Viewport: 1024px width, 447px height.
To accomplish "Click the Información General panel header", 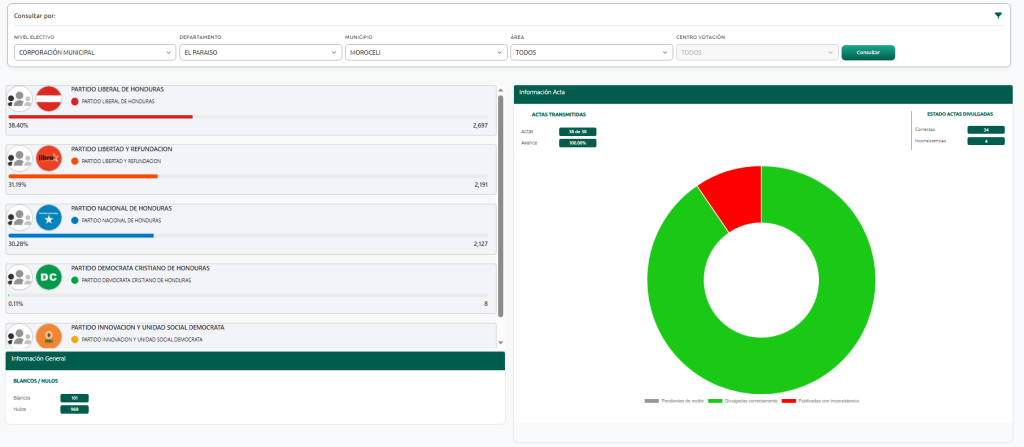I will pos(255,358).
